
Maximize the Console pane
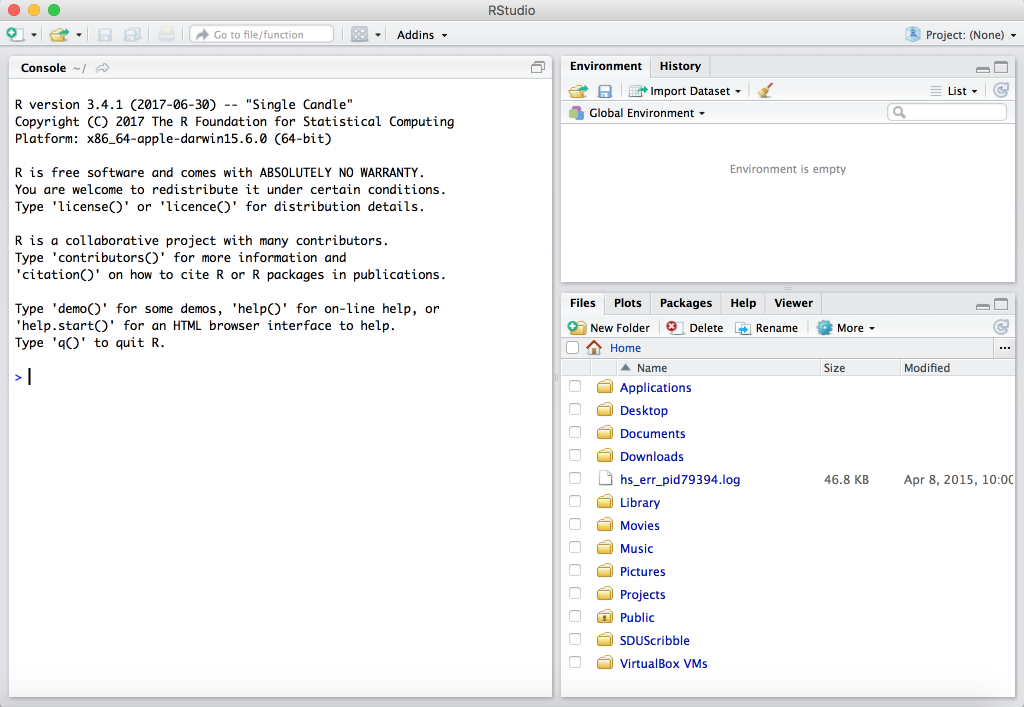click(x=537, y=67)
